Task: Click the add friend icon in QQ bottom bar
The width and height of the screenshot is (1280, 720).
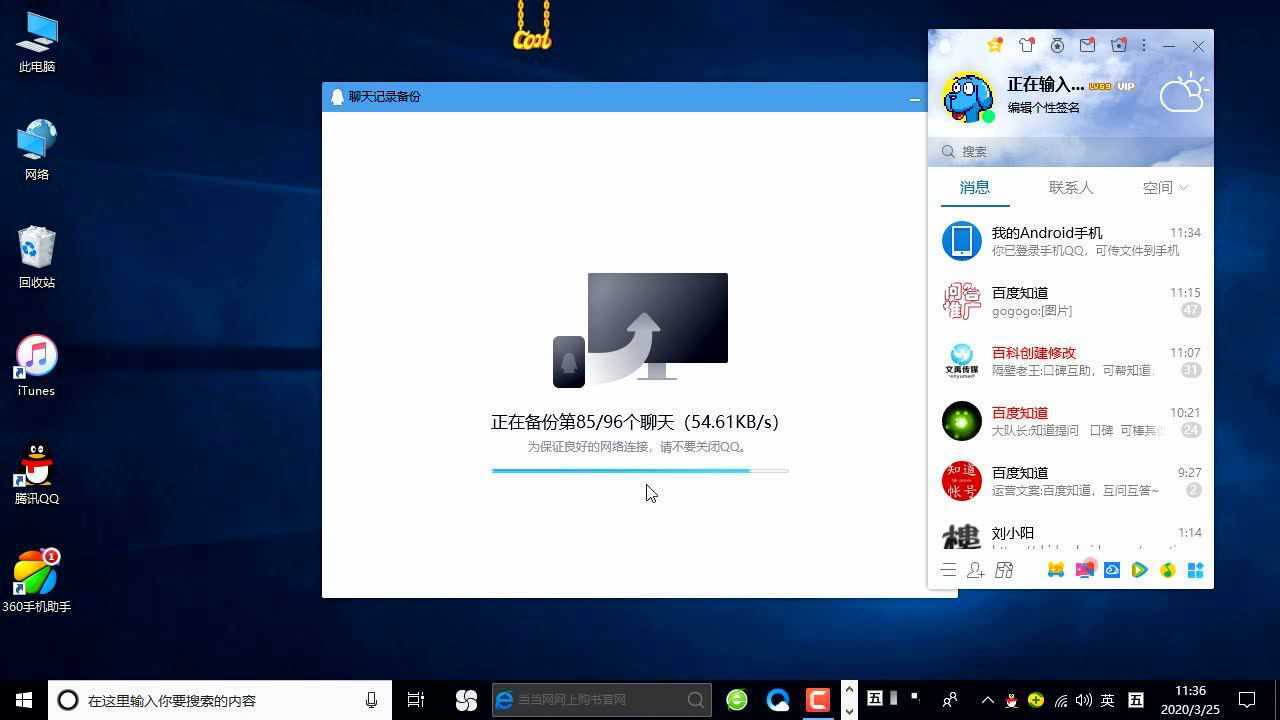Action: (x=976, y=570)
